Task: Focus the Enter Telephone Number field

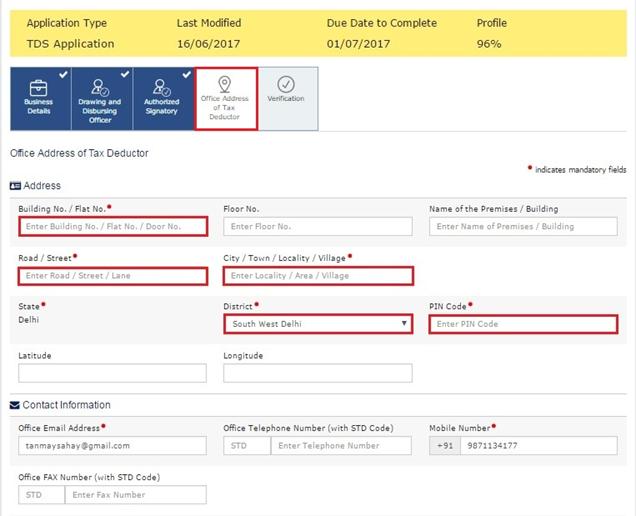Action: point(341,445)
